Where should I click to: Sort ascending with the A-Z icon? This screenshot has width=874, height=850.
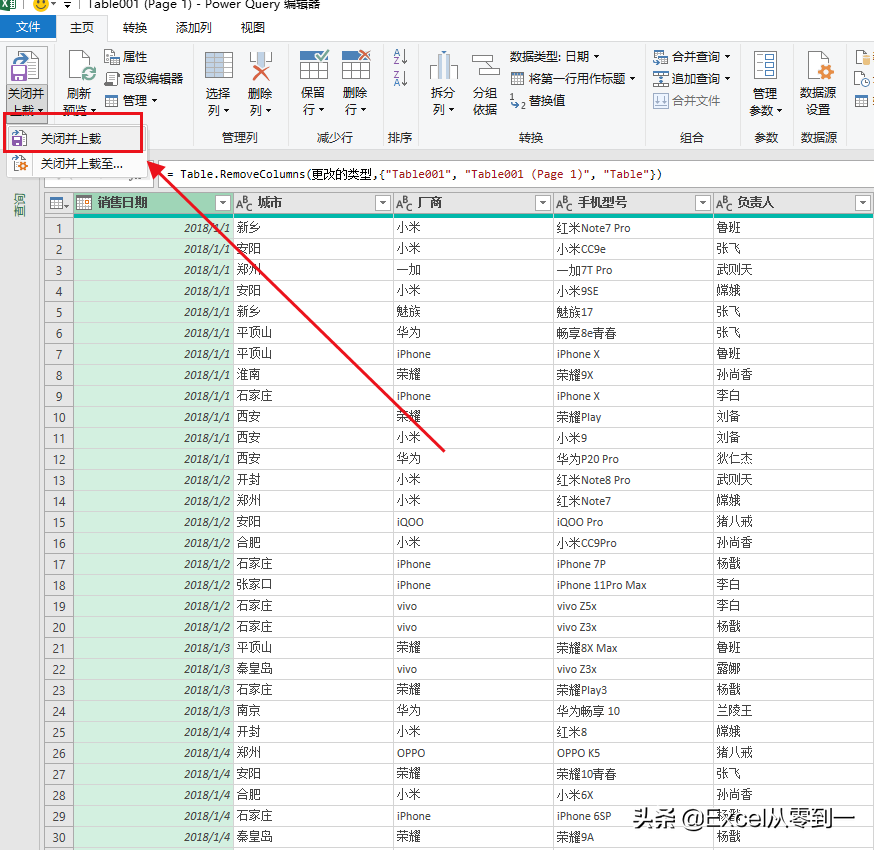(x=400, y=56)
